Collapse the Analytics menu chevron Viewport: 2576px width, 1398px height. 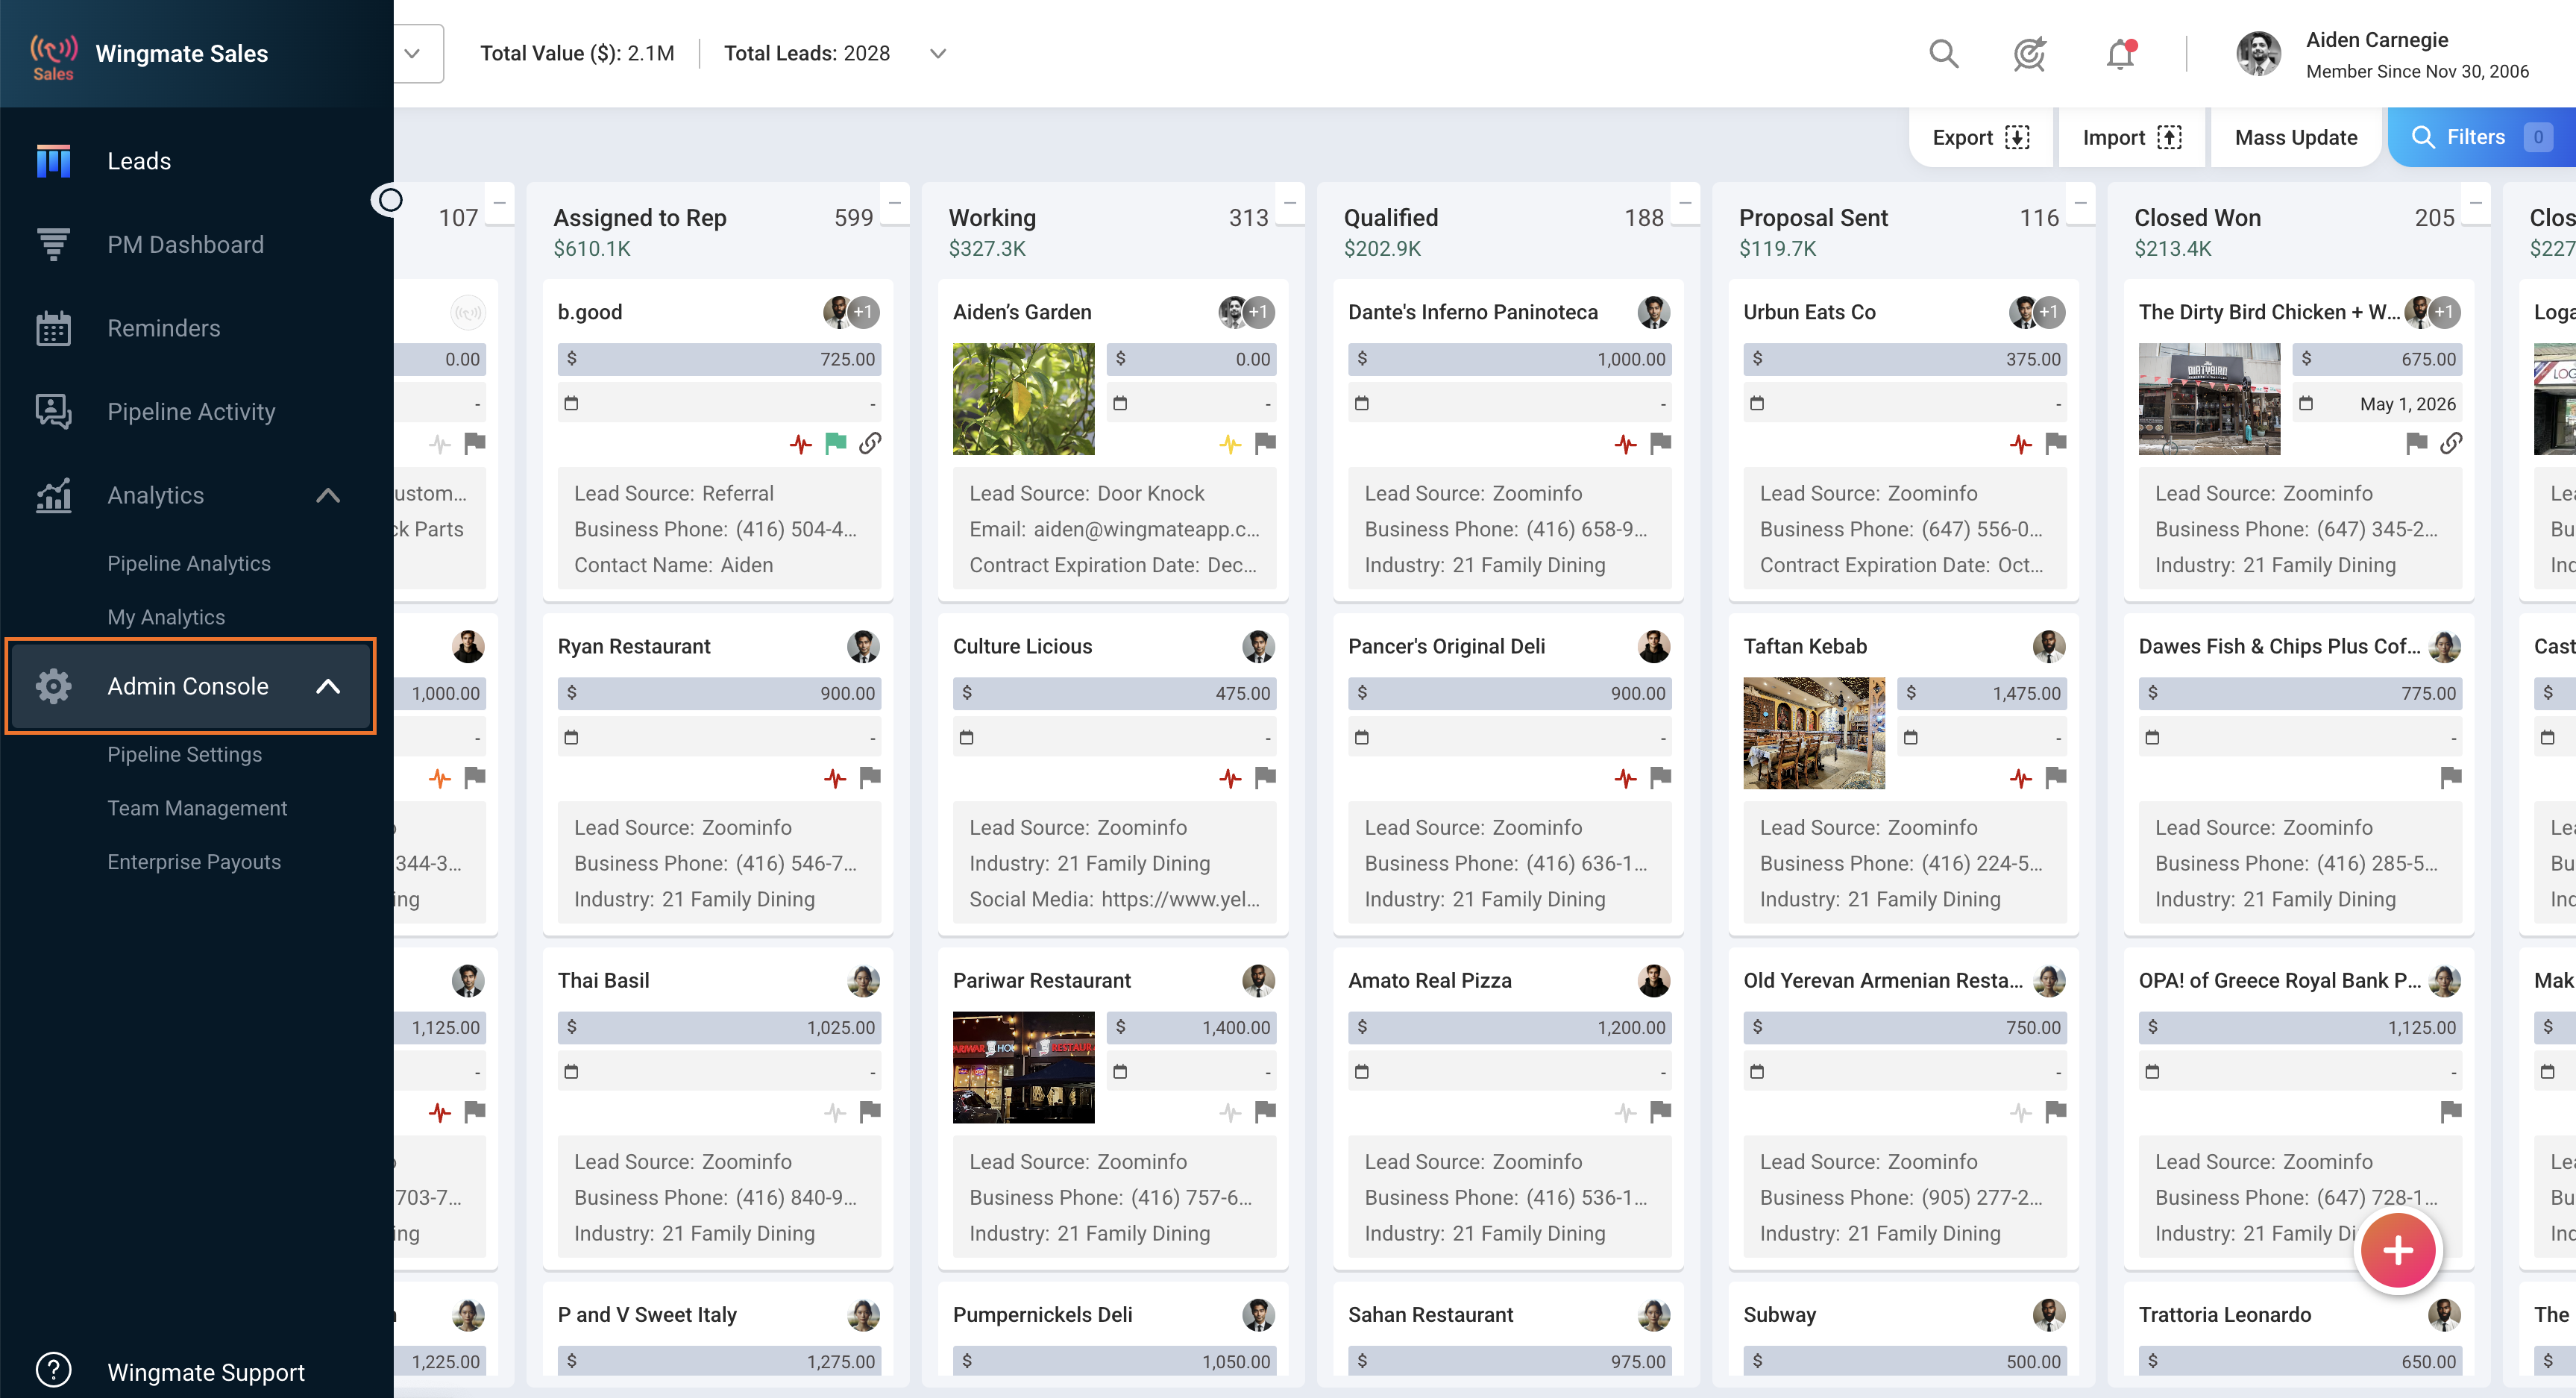click(328, 495)
